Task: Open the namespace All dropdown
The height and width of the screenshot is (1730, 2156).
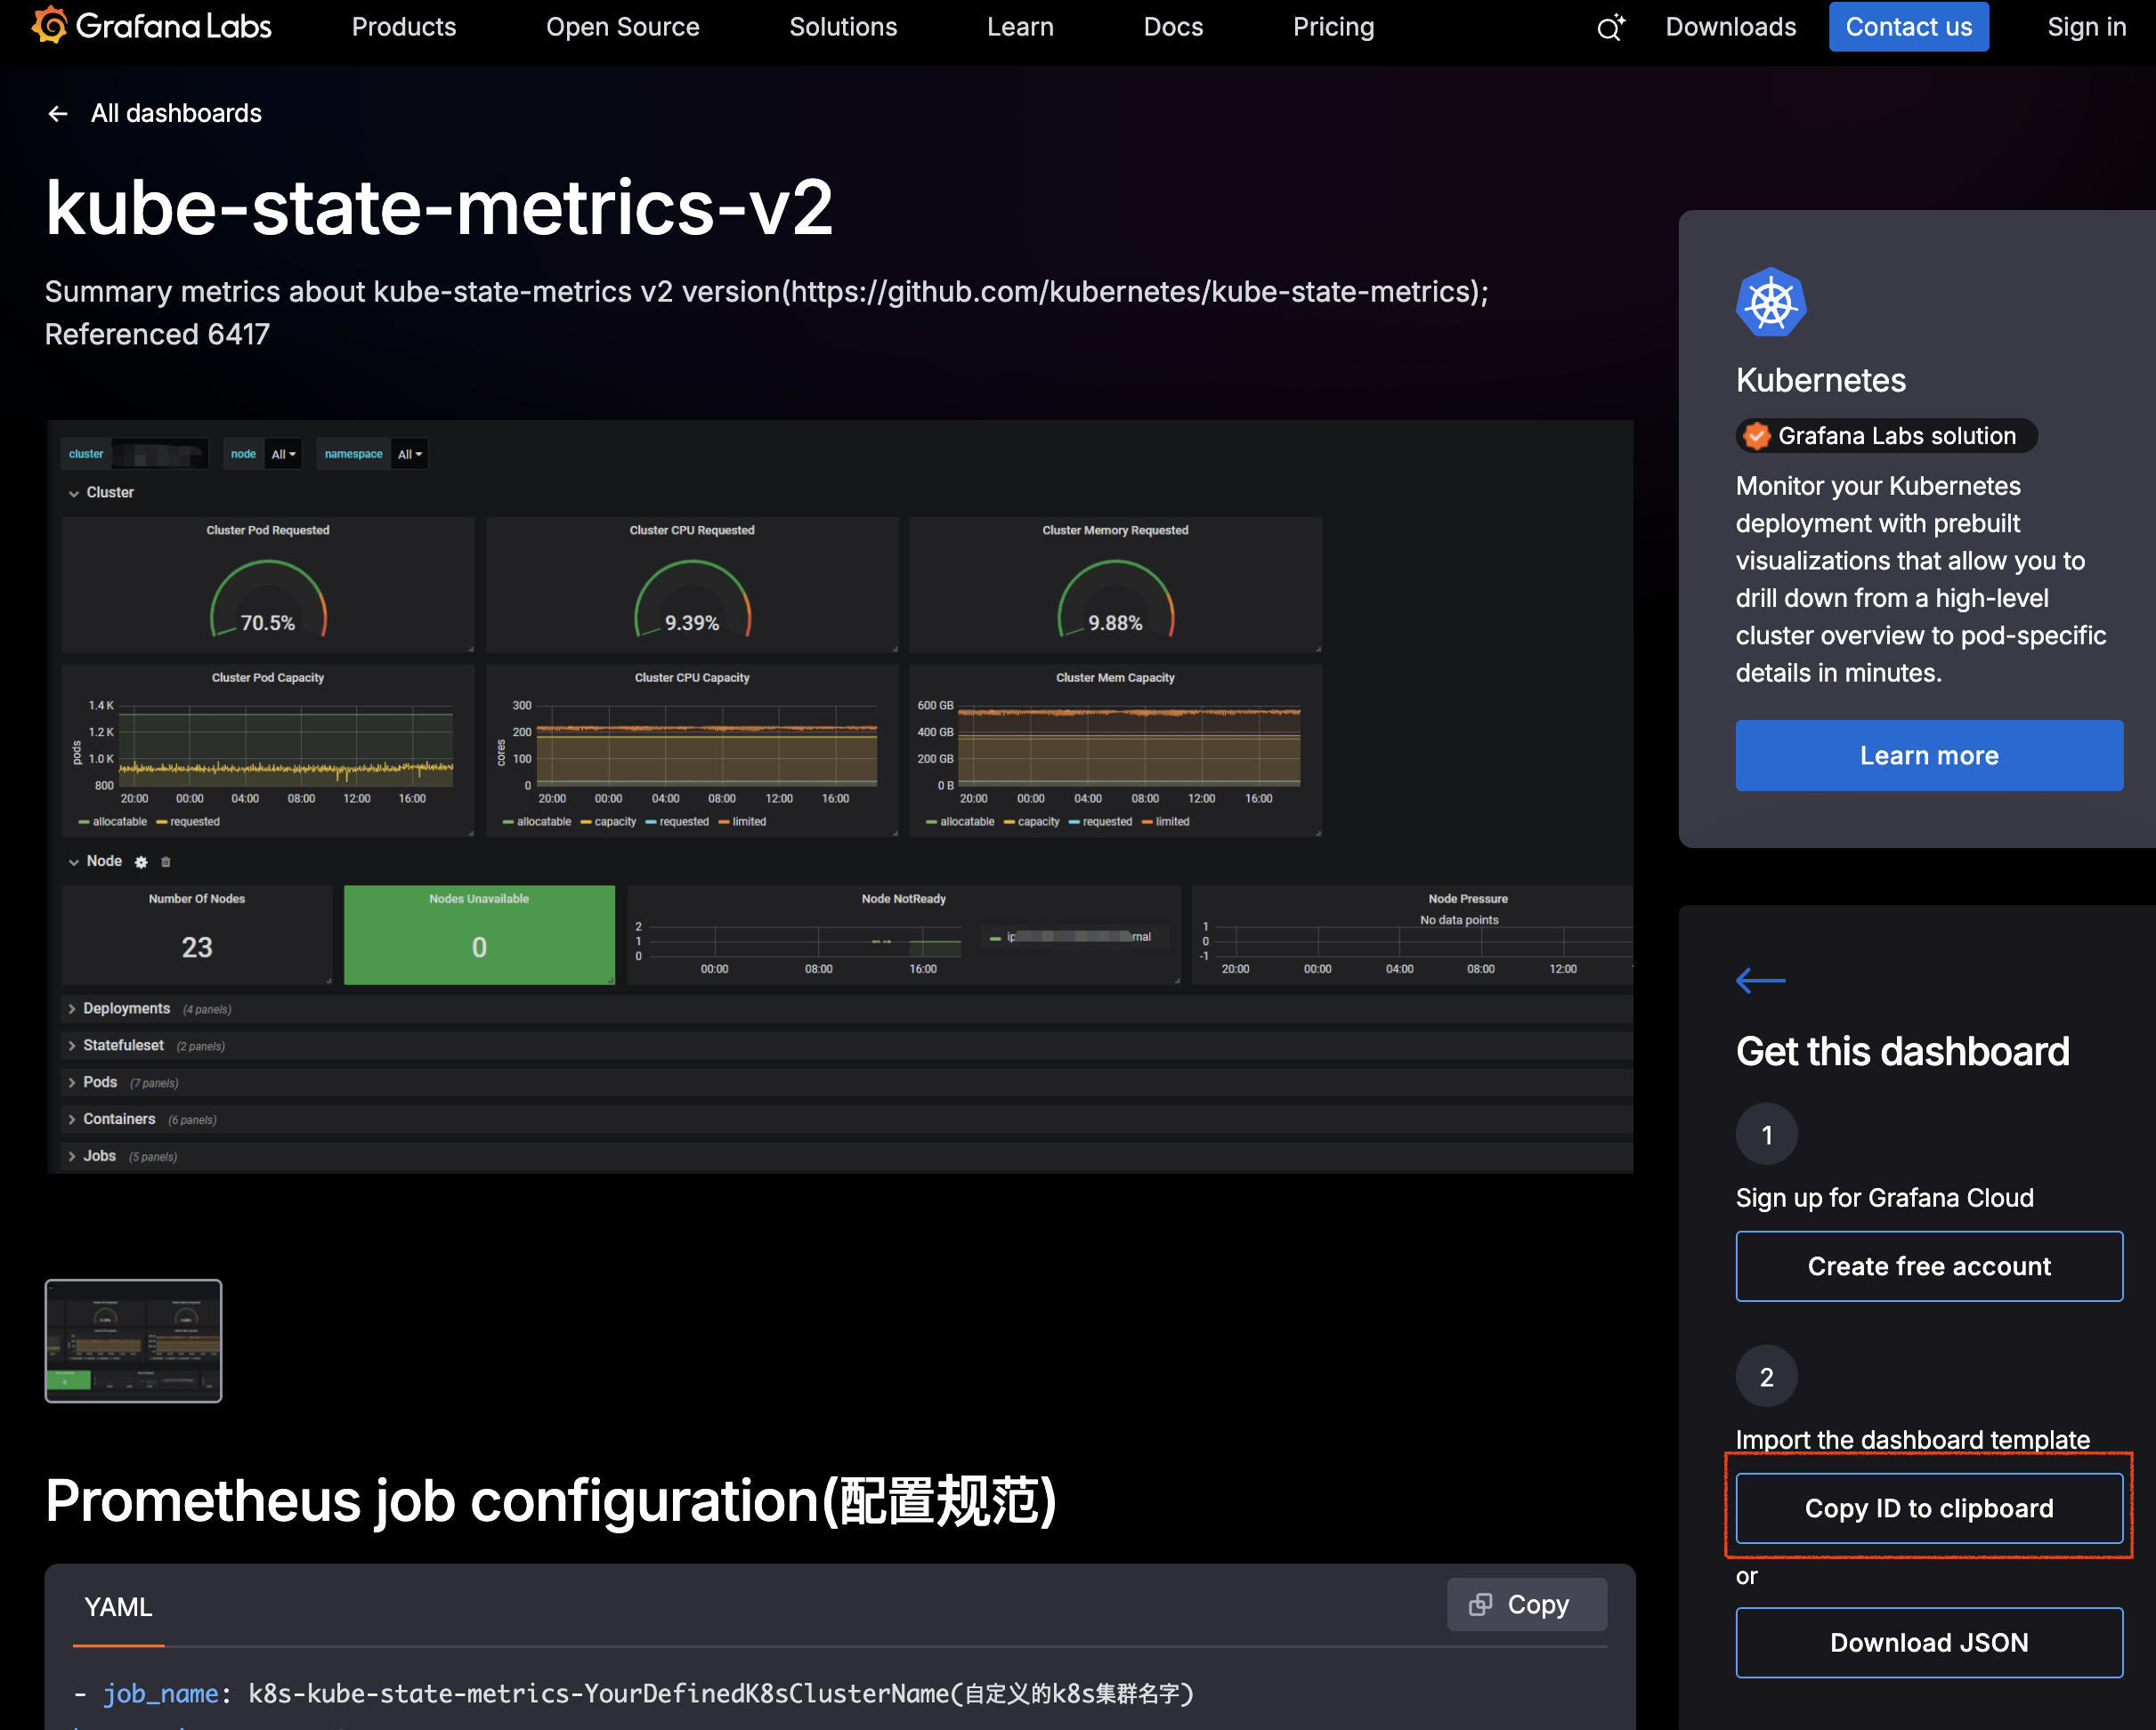Action: tap(409, 454)
